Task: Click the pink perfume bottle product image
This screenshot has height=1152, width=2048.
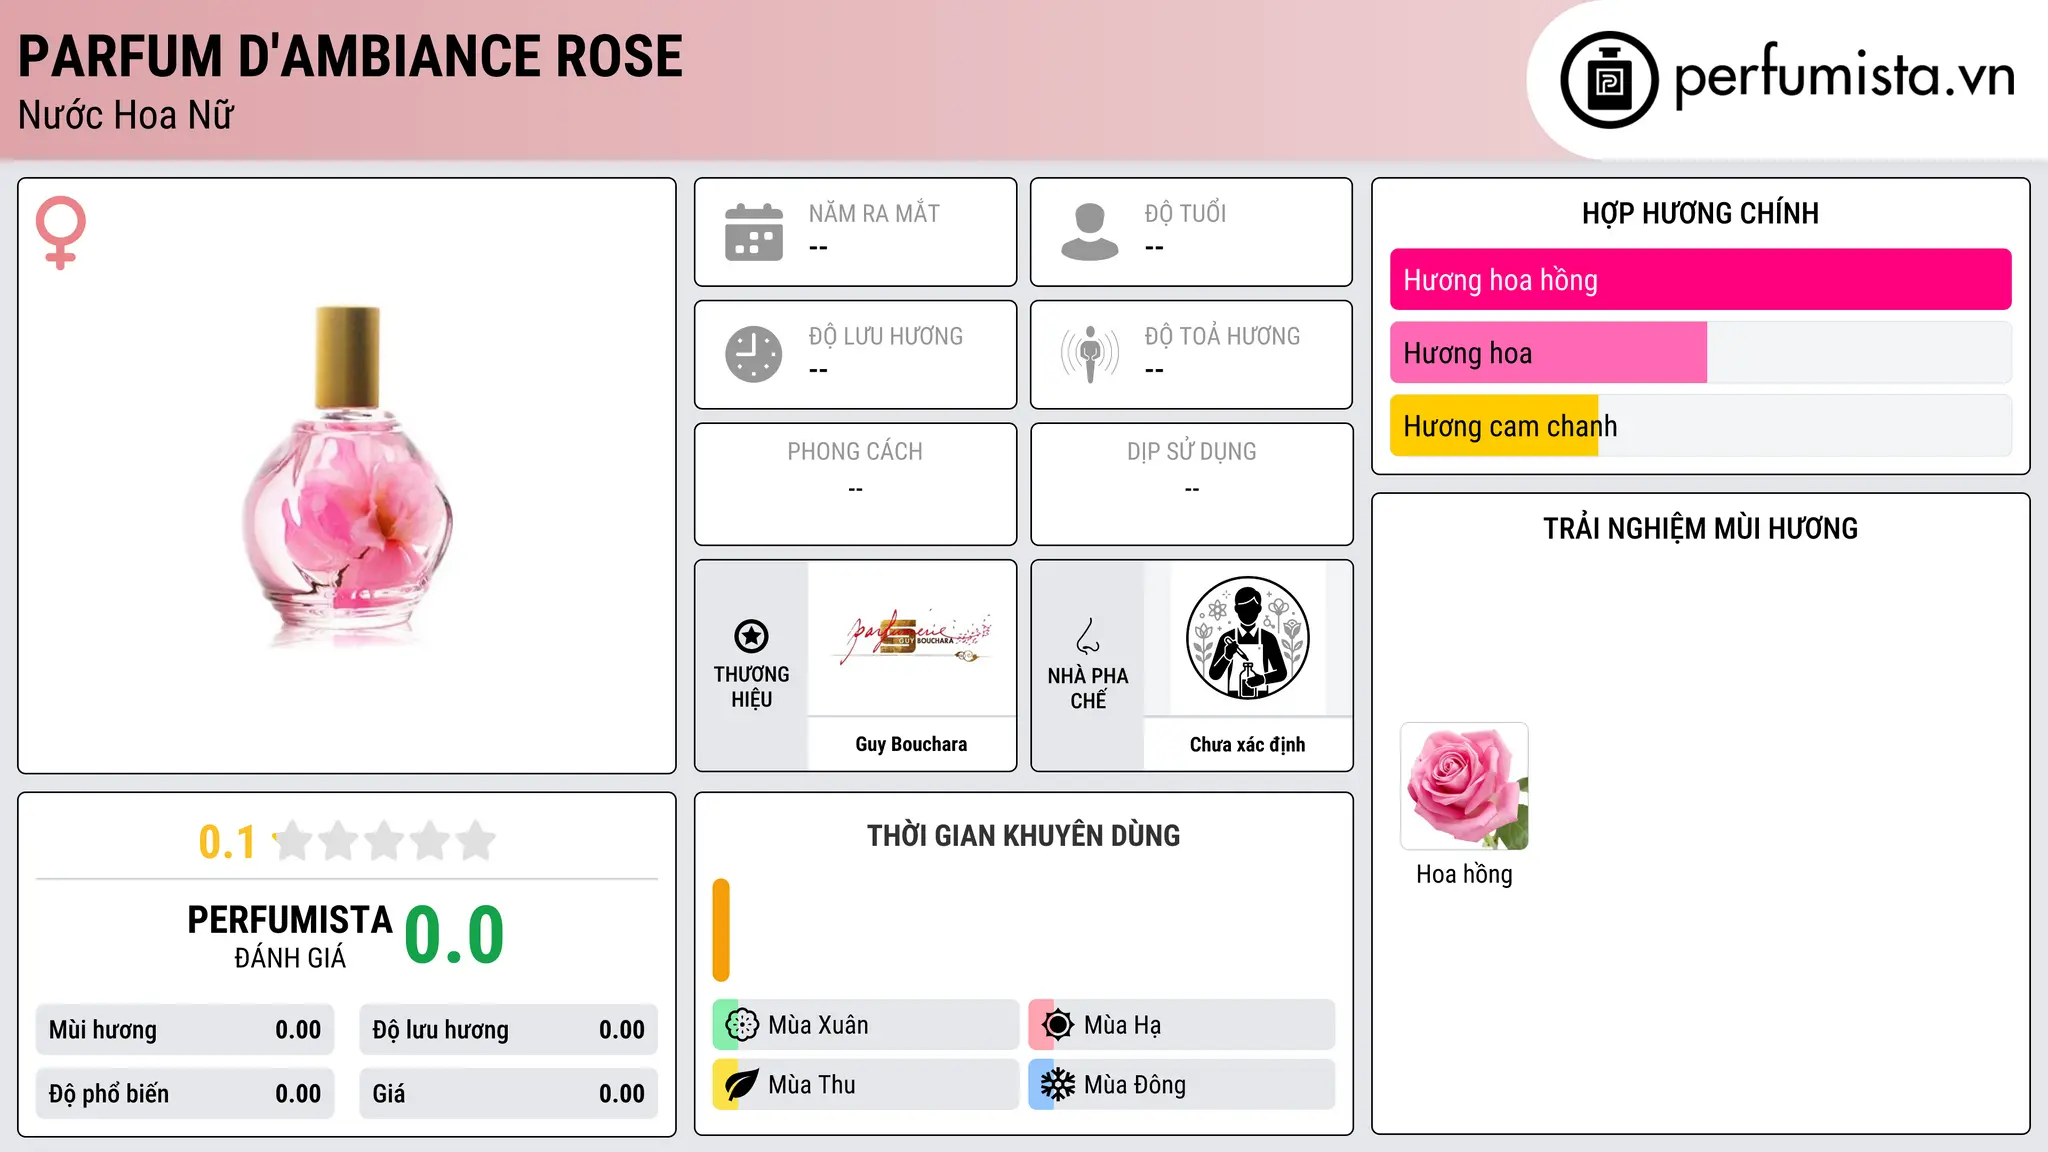Action: click(x=347, y=476)
